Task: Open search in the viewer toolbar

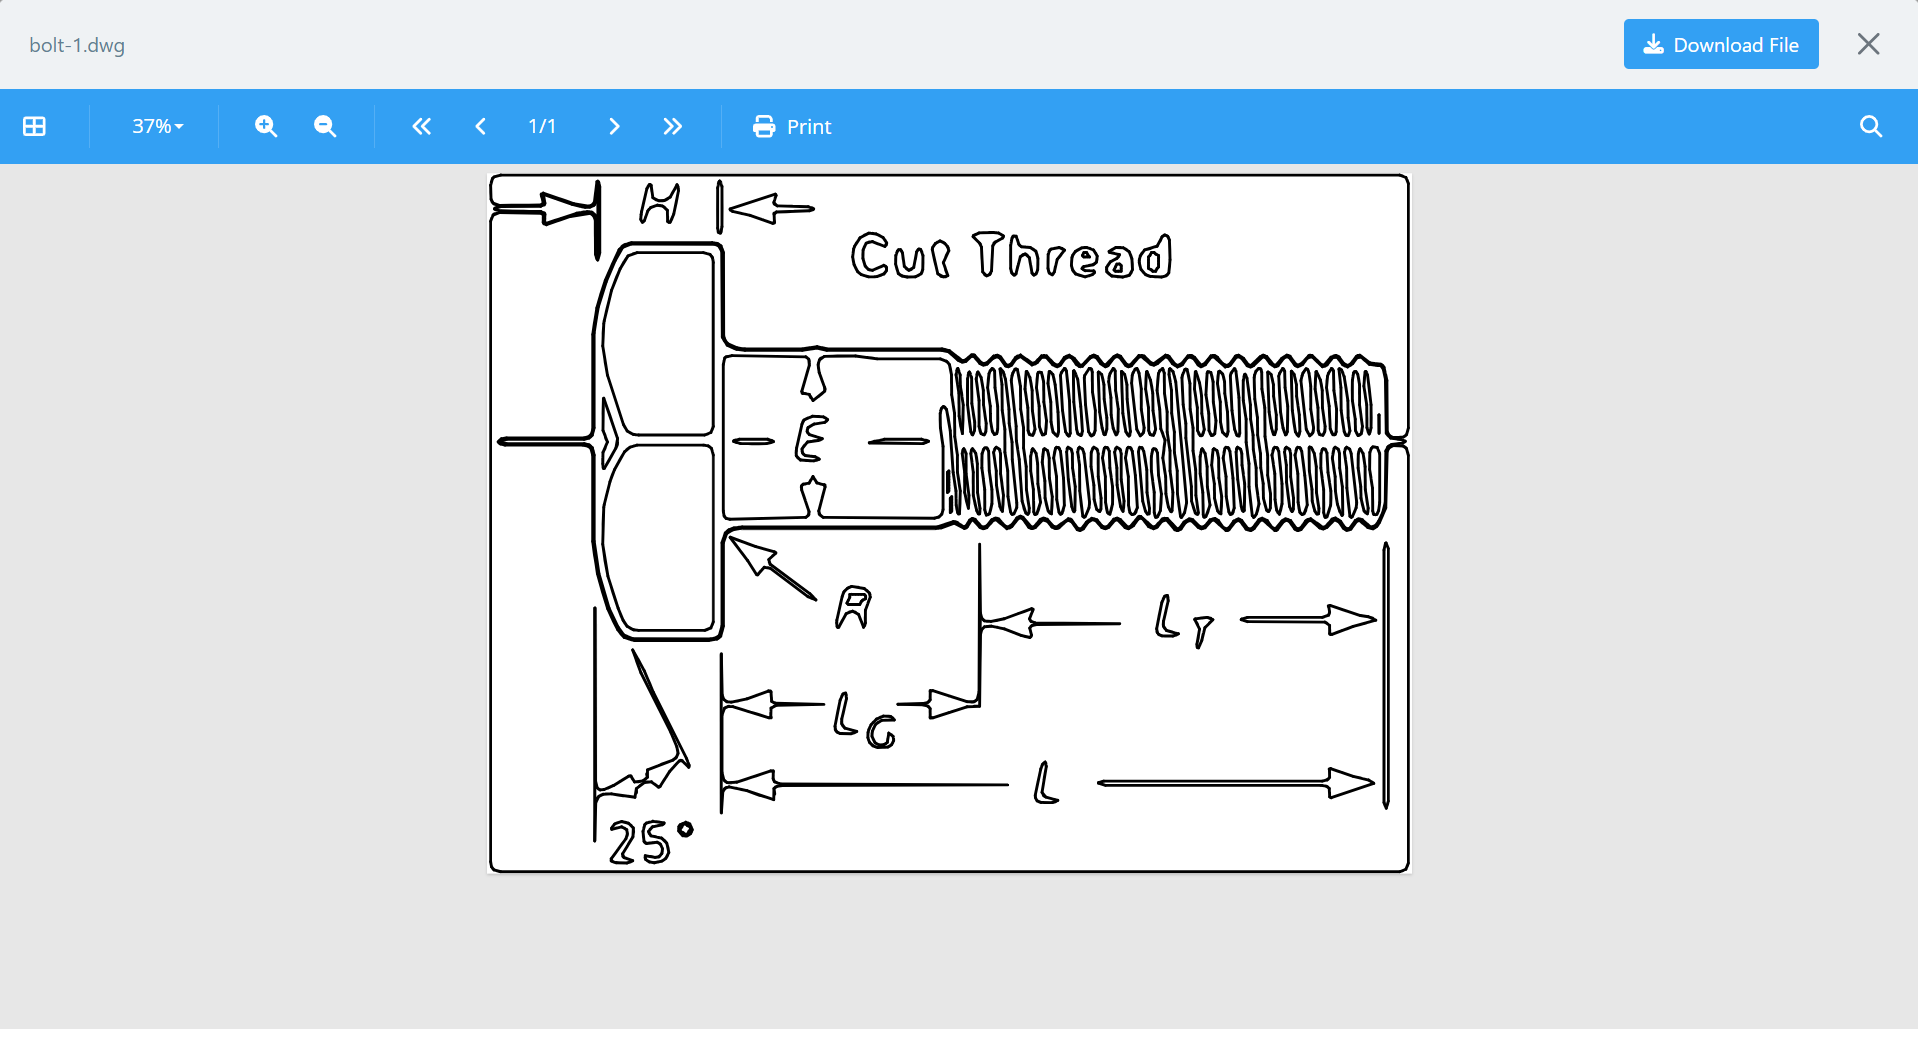Action: click(x=1871, y=126)
